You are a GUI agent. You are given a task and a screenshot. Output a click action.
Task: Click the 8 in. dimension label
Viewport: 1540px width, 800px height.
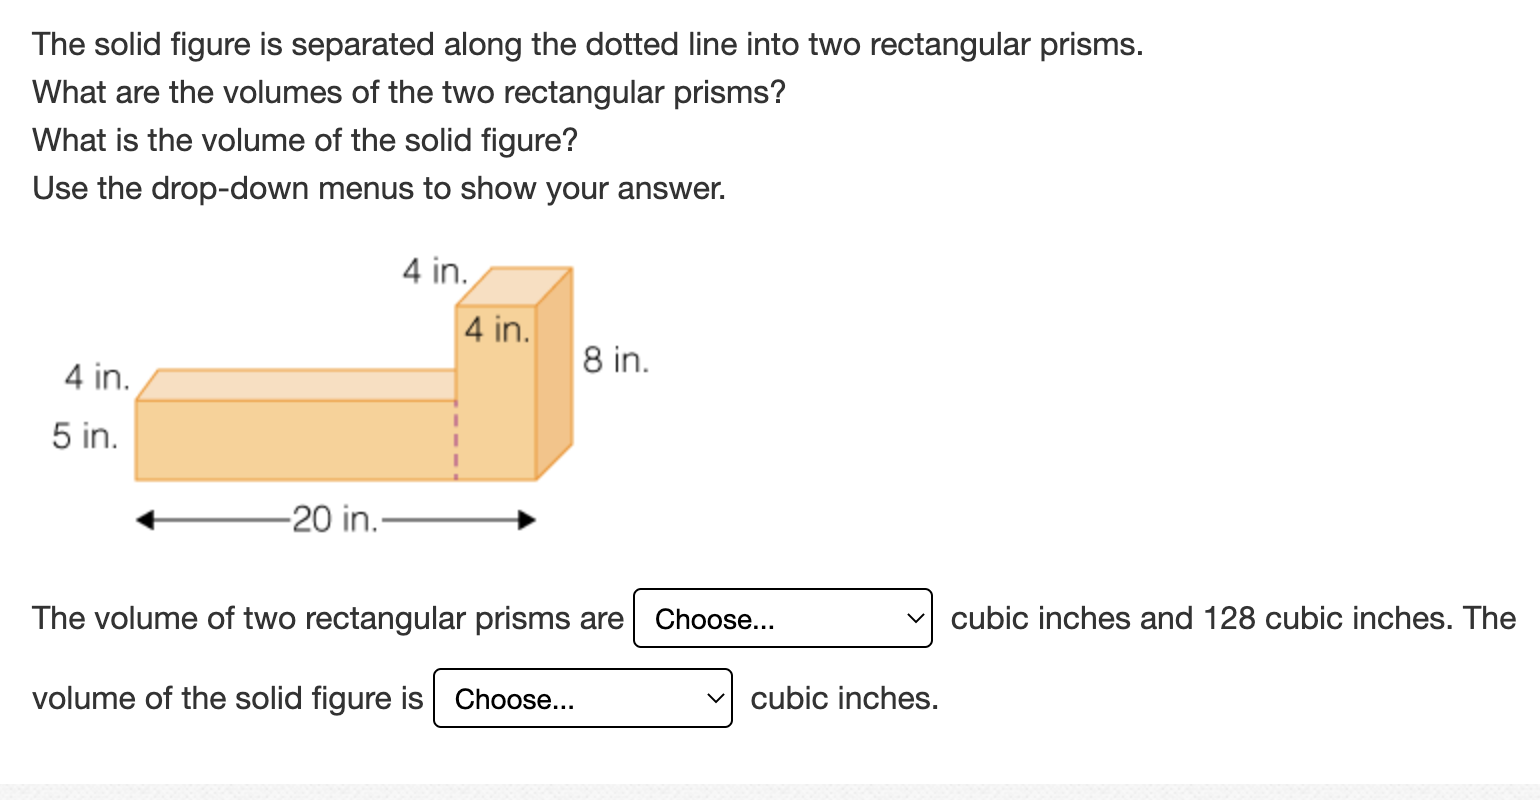pyautogui.click(x=613, y=360)
